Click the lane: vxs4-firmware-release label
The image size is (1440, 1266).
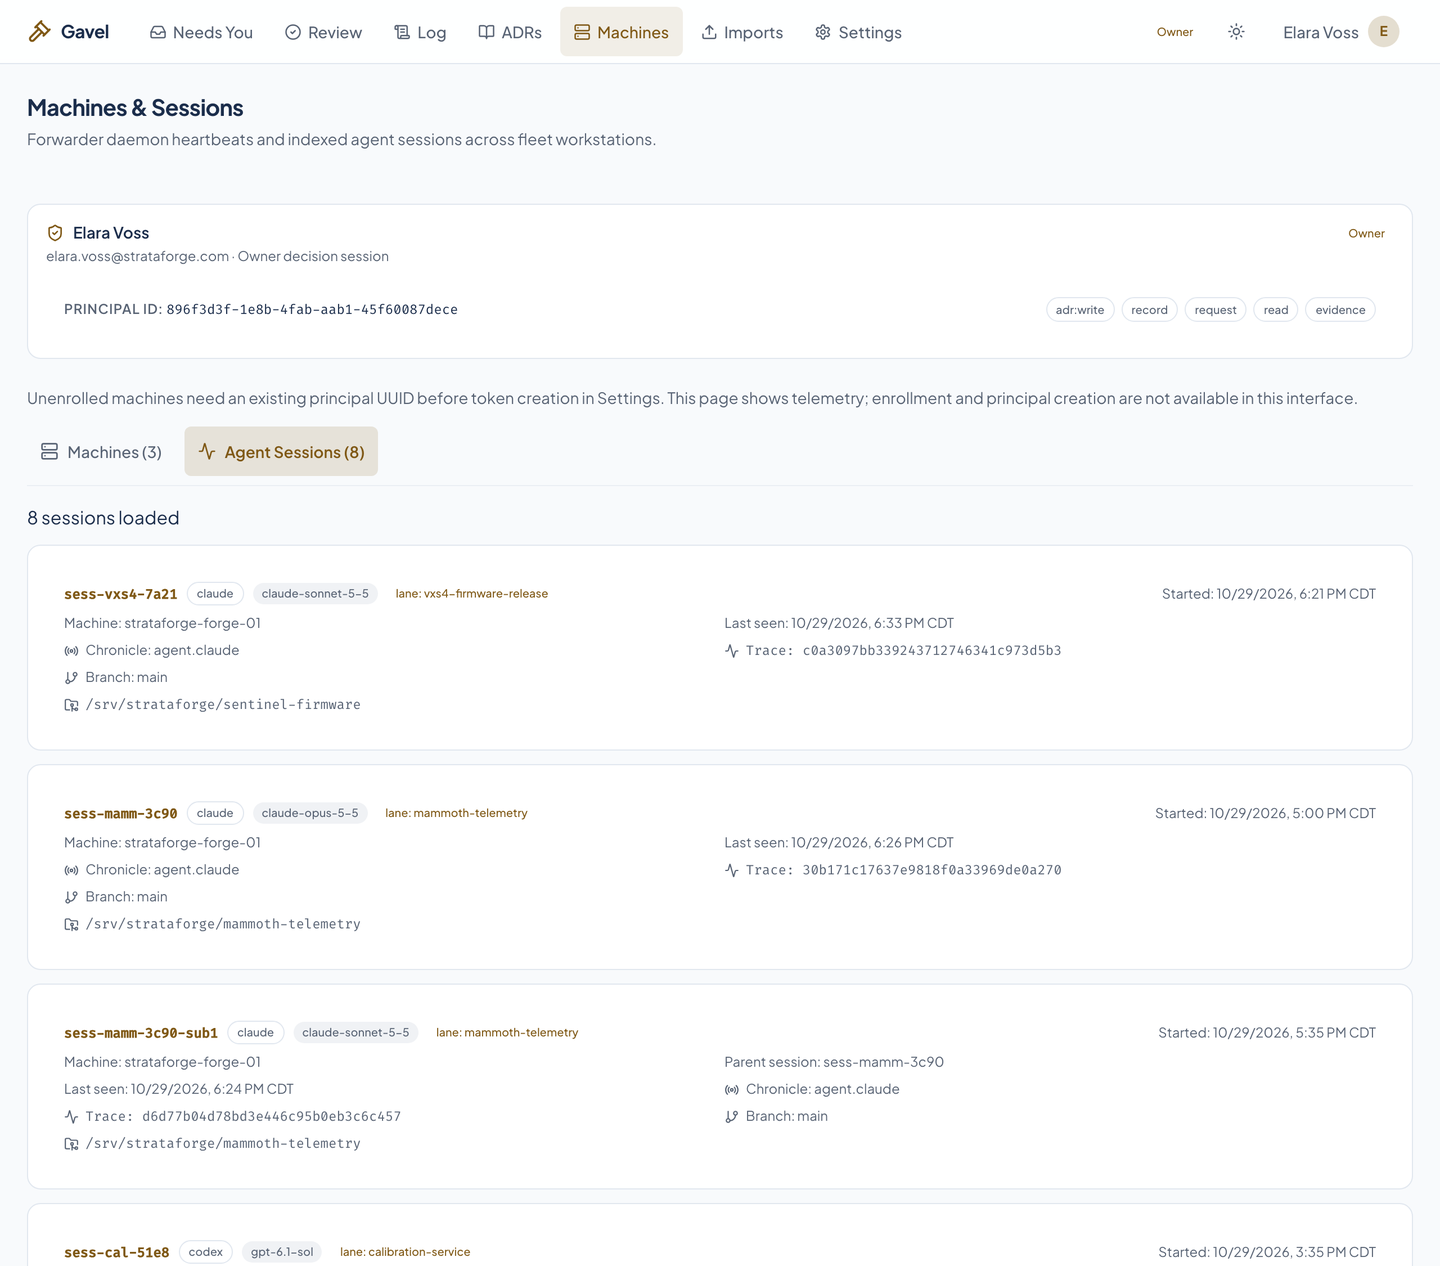(472, 594)
